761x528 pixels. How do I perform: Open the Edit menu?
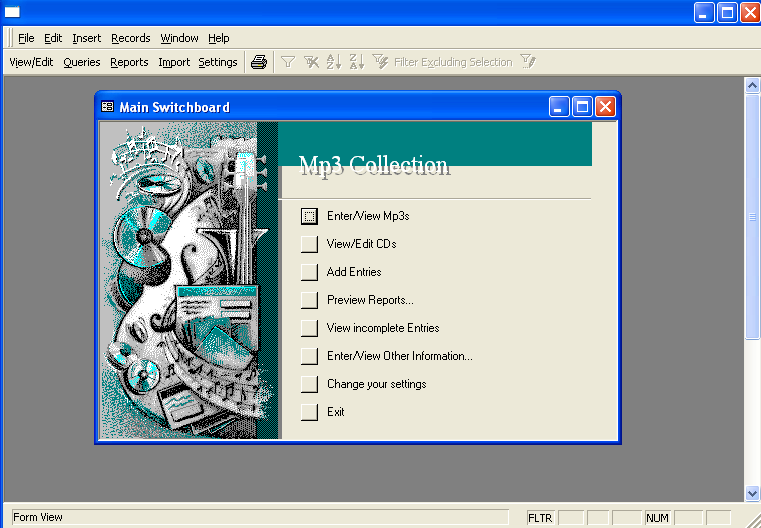point(53,38)
